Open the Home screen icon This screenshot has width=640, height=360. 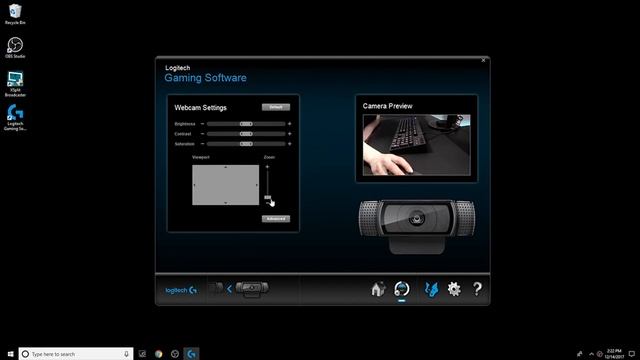378,289
